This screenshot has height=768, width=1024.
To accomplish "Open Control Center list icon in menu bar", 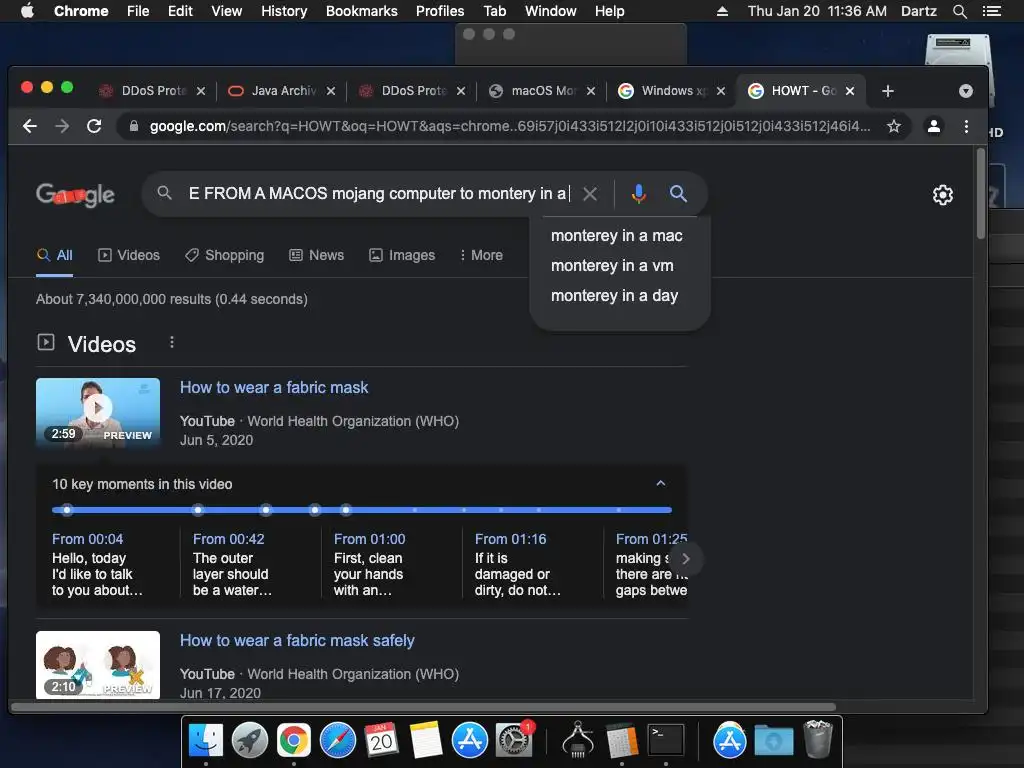I will tap(991, 11).
